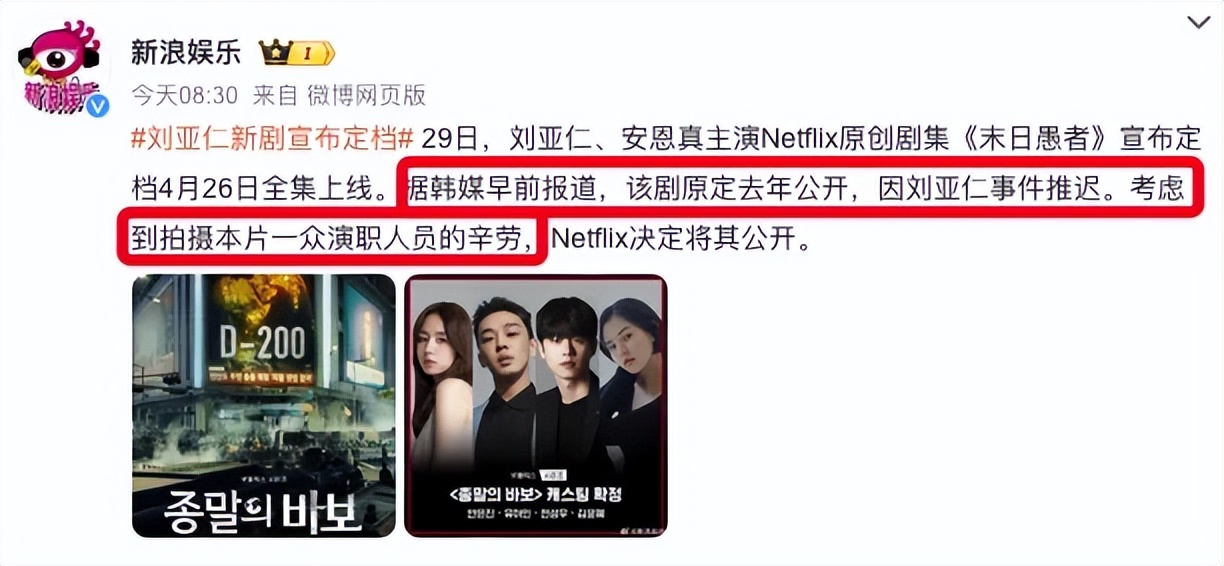View the D-200 city poster thumbnail
1224x566 pixels.
pos(264,405)
